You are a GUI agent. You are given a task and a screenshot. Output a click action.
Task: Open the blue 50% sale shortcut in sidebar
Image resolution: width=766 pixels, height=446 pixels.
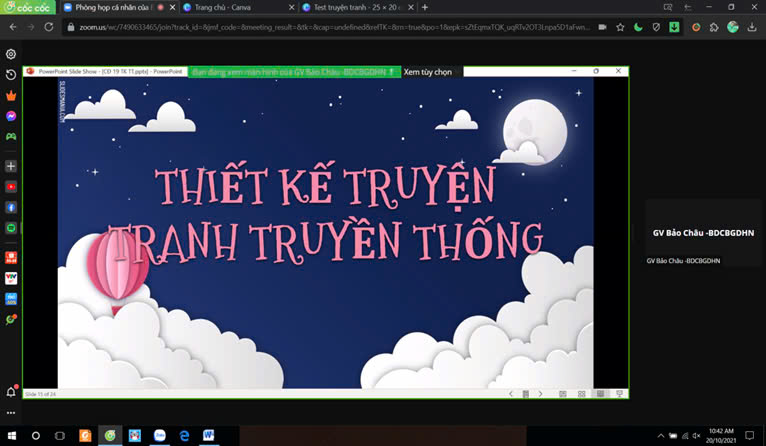point(11,299)
